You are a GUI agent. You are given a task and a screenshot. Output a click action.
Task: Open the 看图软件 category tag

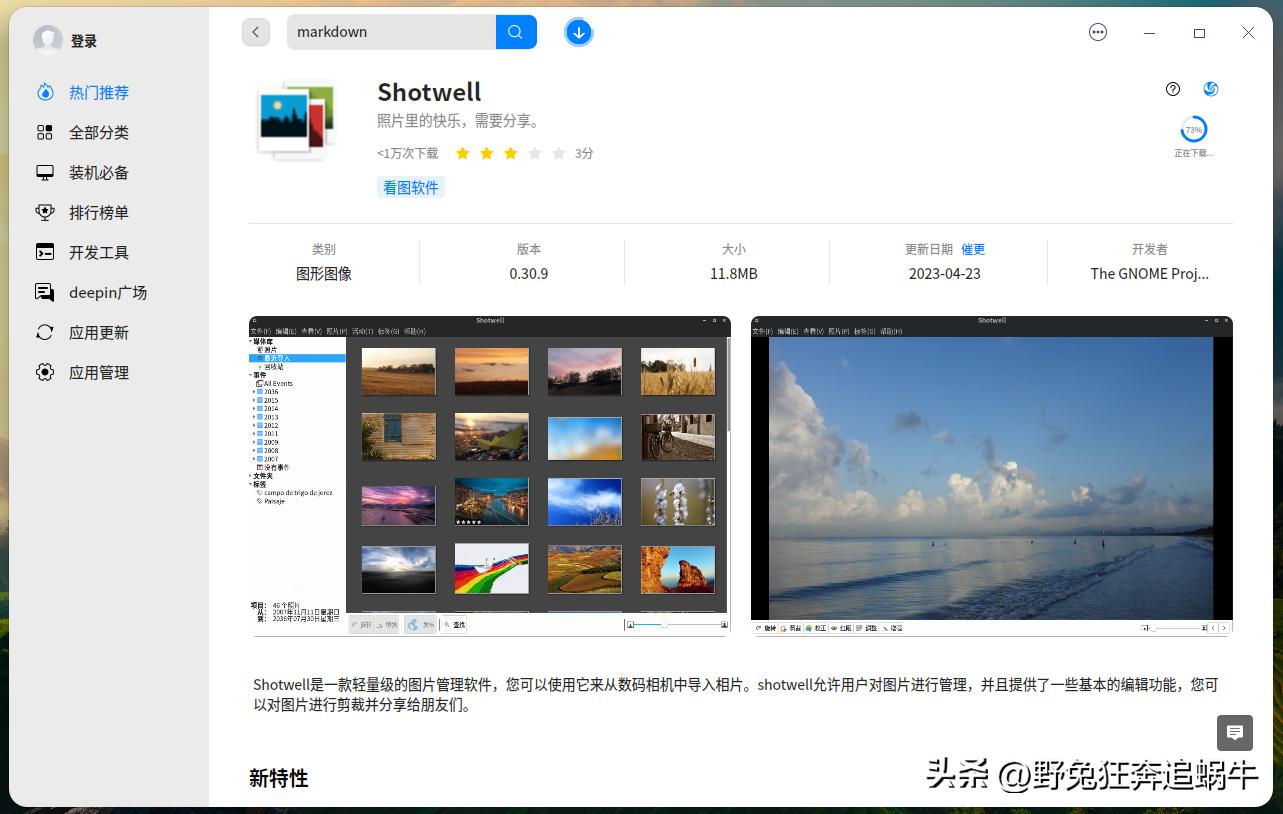coord(410,187)
